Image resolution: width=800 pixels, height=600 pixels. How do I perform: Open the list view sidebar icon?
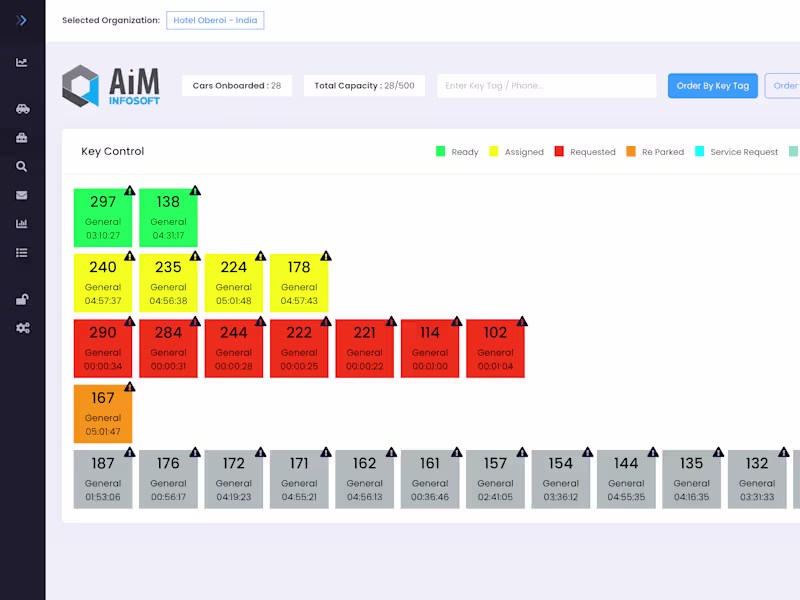pyautogui.click(x=21, y=253)
